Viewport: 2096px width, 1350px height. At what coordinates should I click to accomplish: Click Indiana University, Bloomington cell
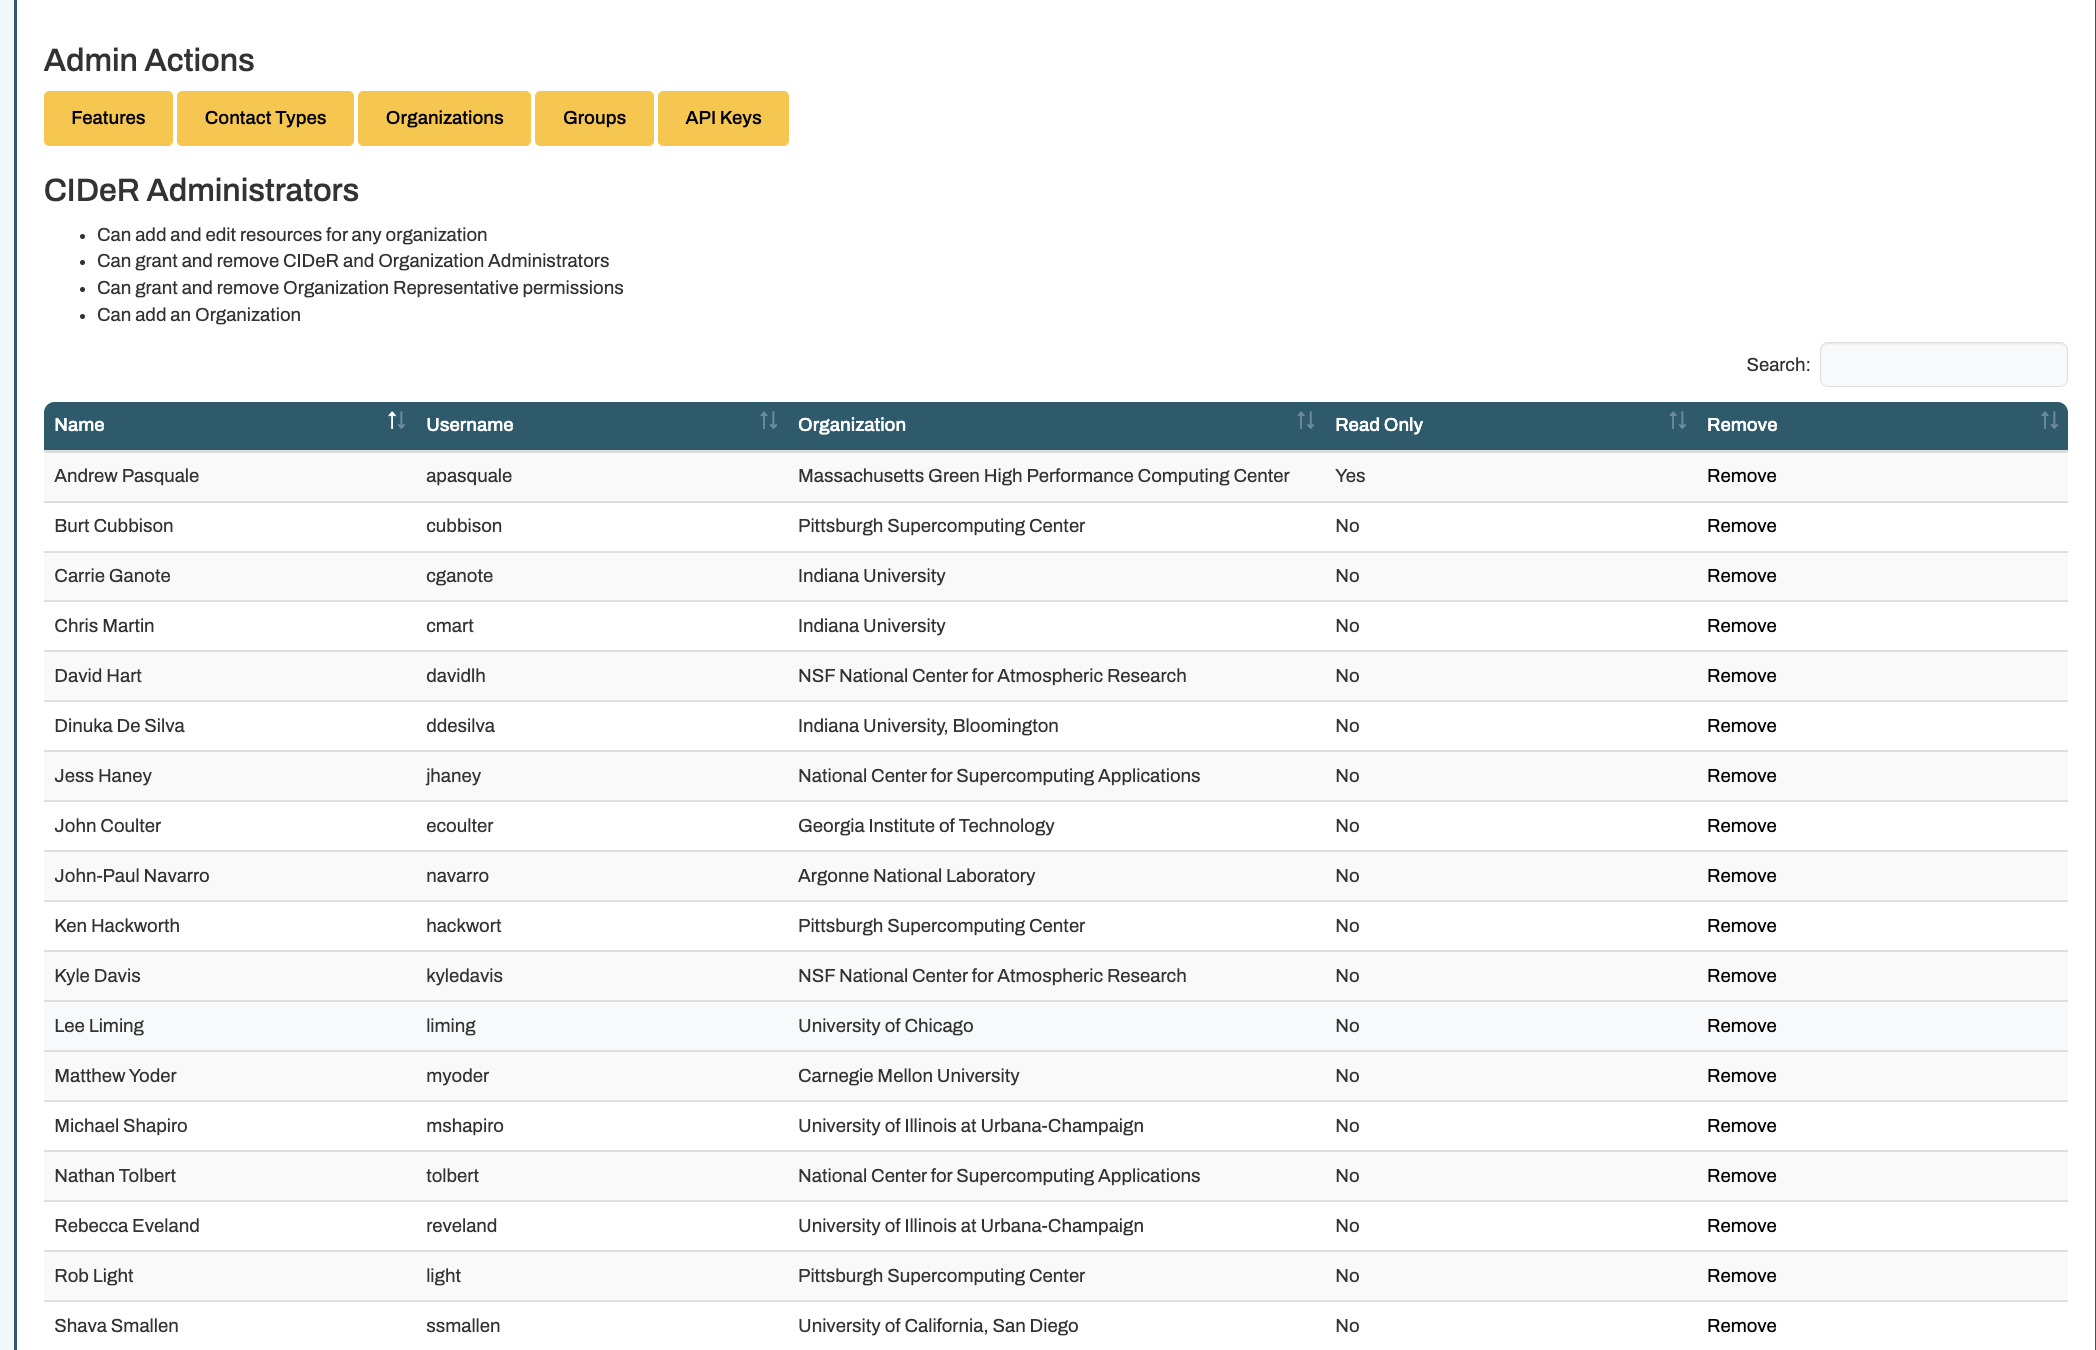pos(927,726)
